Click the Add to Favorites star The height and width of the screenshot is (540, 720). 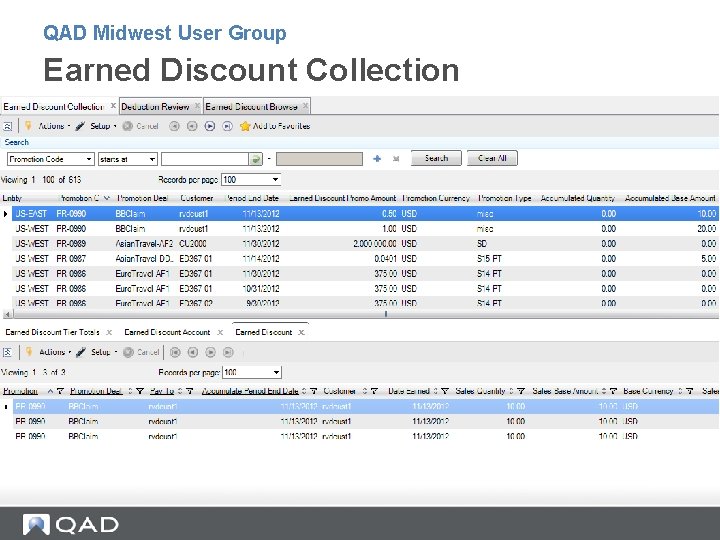point(245,126)
